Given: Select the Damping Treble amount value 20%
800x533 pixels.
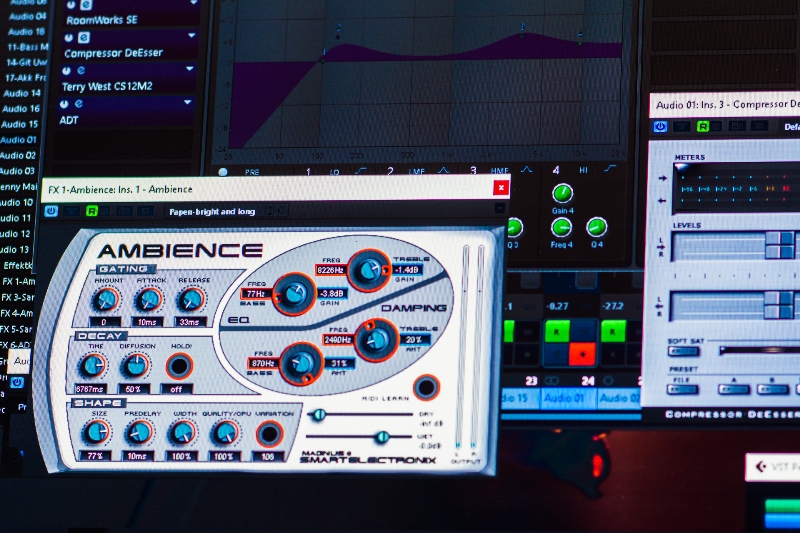Looking at the screenshot, I should [415, 339].
